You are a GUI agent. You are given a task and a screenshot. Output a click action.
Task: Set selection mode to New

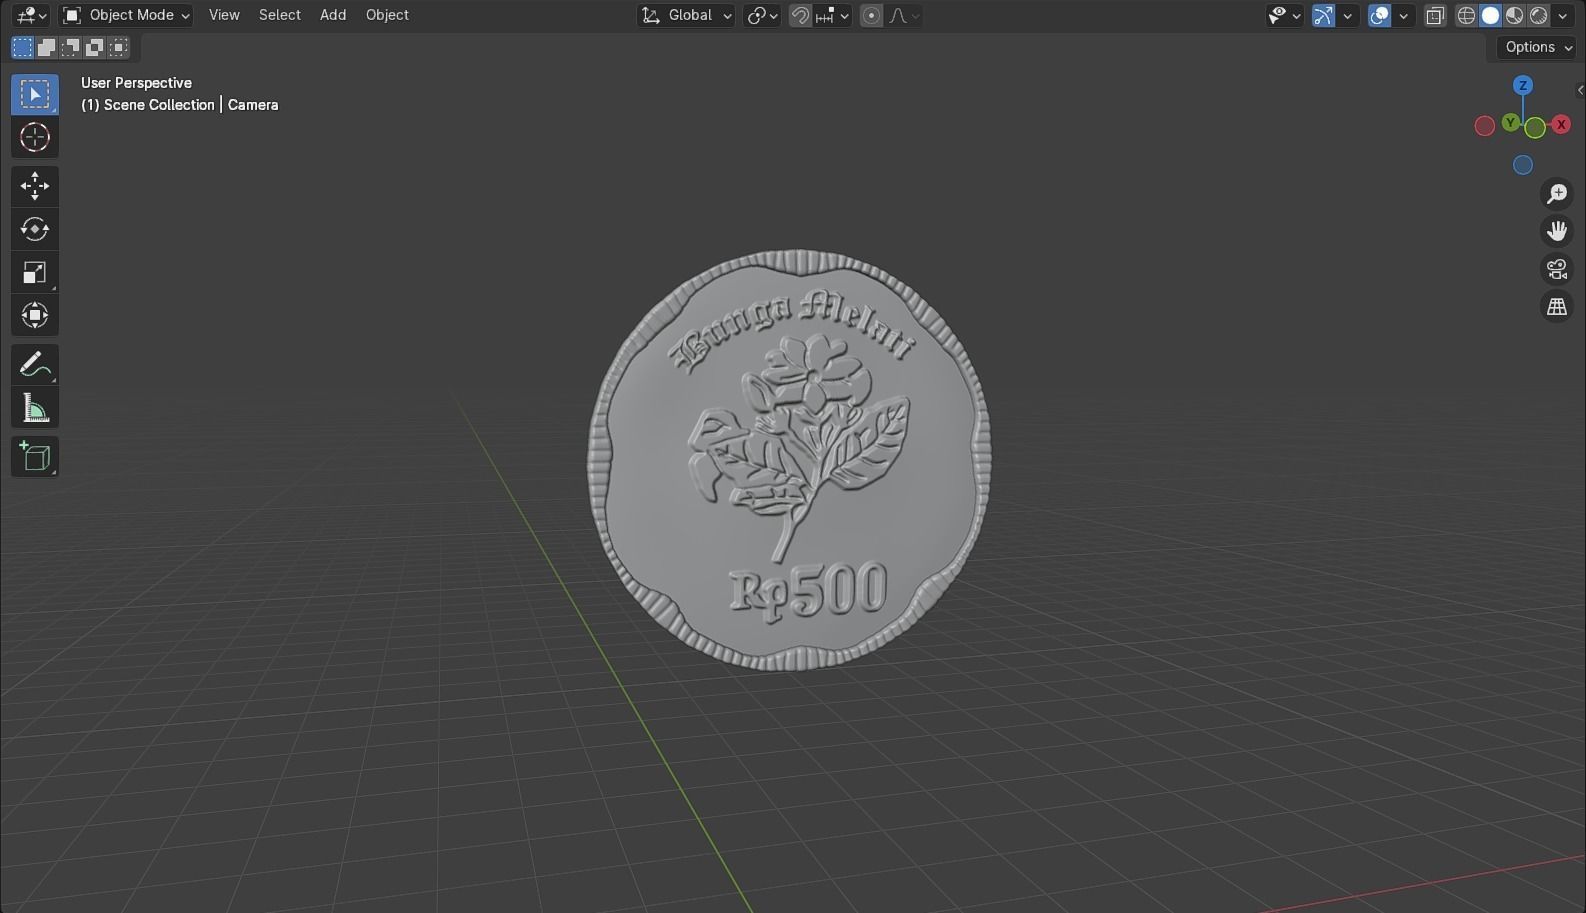click(x=22, y=47)
